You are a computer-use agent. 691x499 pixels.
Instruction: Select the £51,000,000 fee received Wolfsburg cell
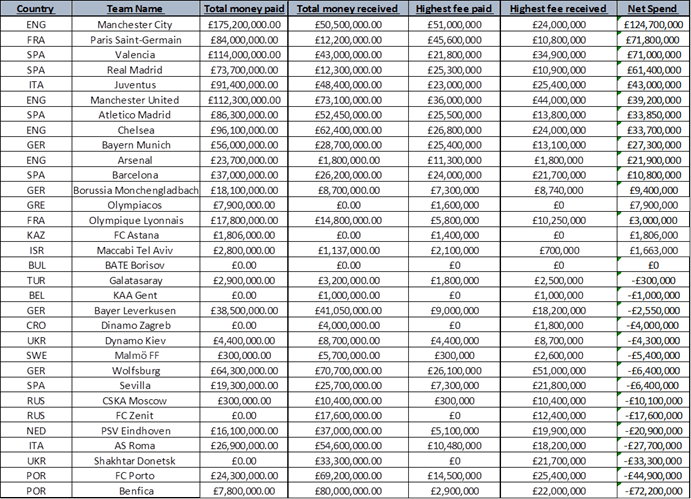tap(558, 370)
